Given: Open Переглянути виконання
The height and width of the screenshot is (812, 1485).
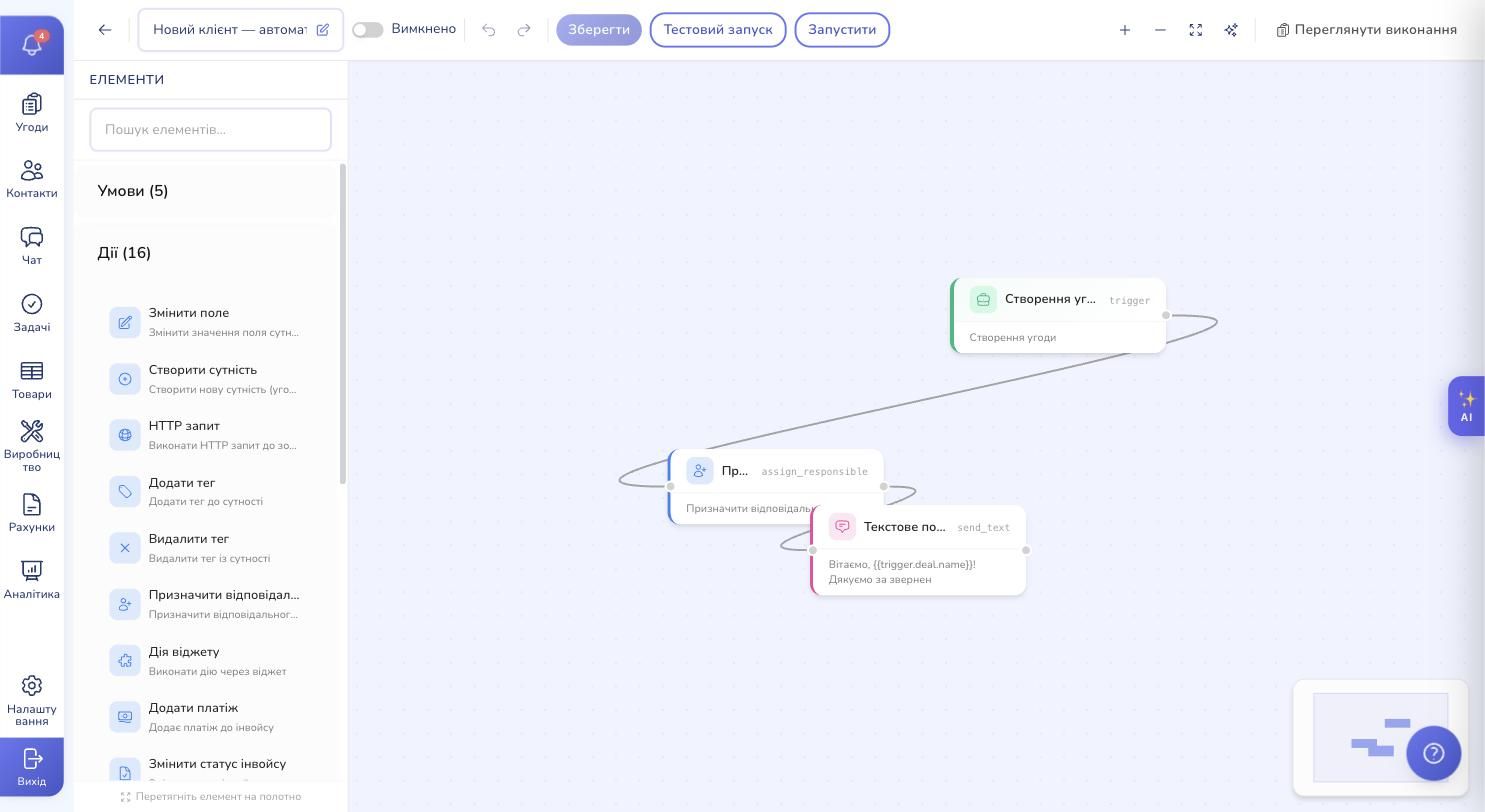Looking at the screenshot, I should 1367,30.
